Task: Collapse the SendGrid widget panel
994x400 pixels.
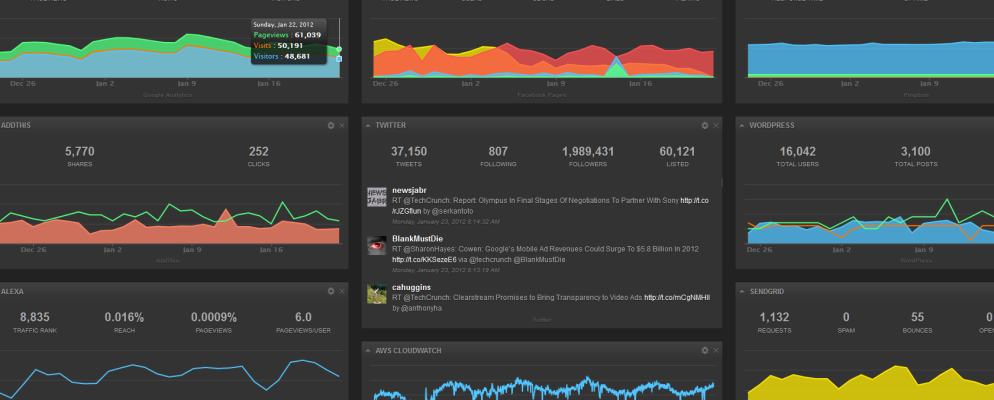Action: (741, 291)
